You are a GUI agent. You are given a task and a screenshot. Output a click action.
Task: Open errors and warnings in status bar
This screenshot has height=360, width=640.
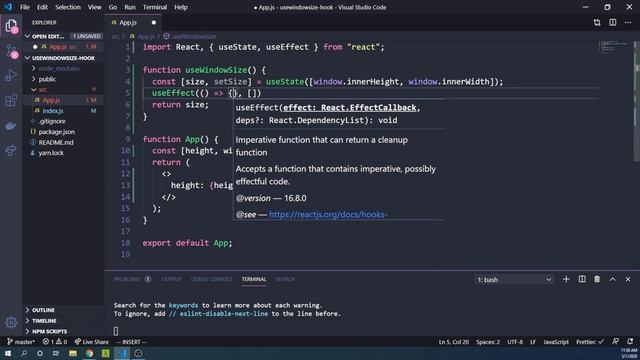click(55, 342)
